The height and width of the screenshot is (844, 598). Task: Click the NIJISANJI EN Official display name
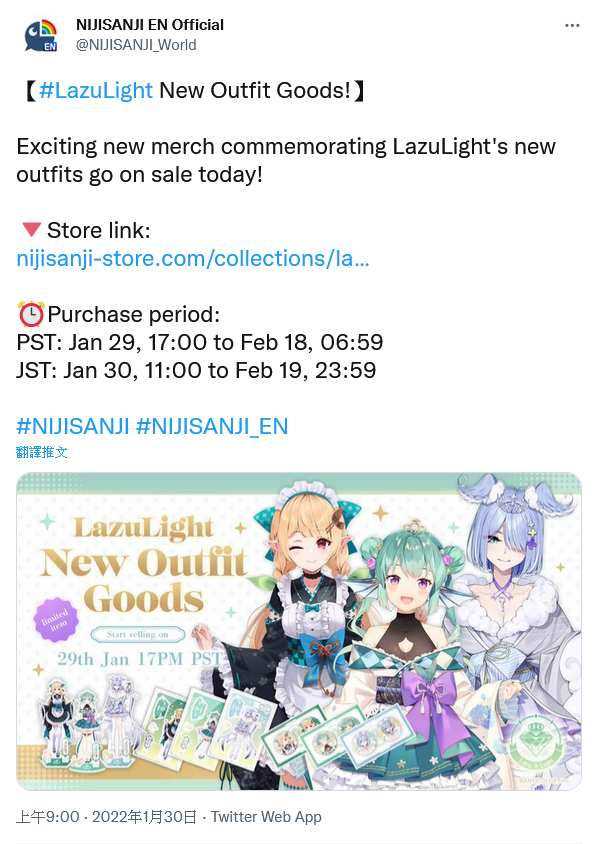pos(150,25)
